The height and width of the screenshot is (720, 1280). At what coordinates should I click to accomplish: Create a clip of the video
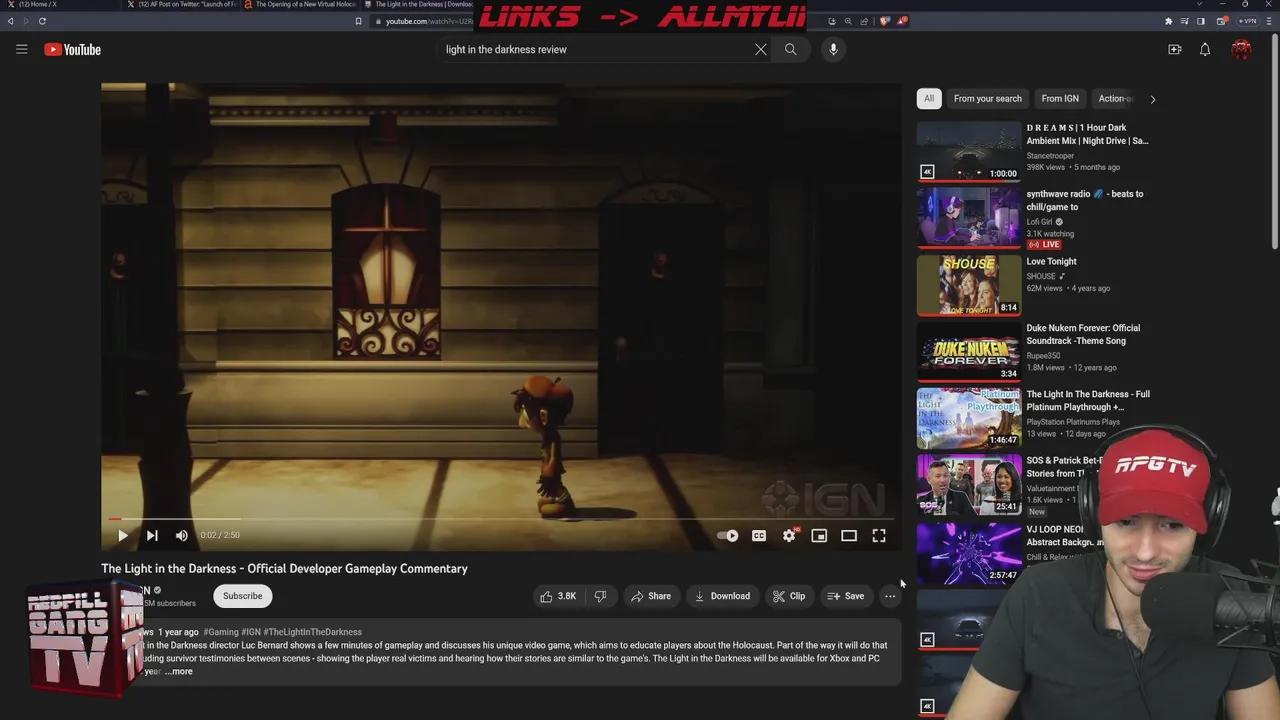tap(789, 596)
